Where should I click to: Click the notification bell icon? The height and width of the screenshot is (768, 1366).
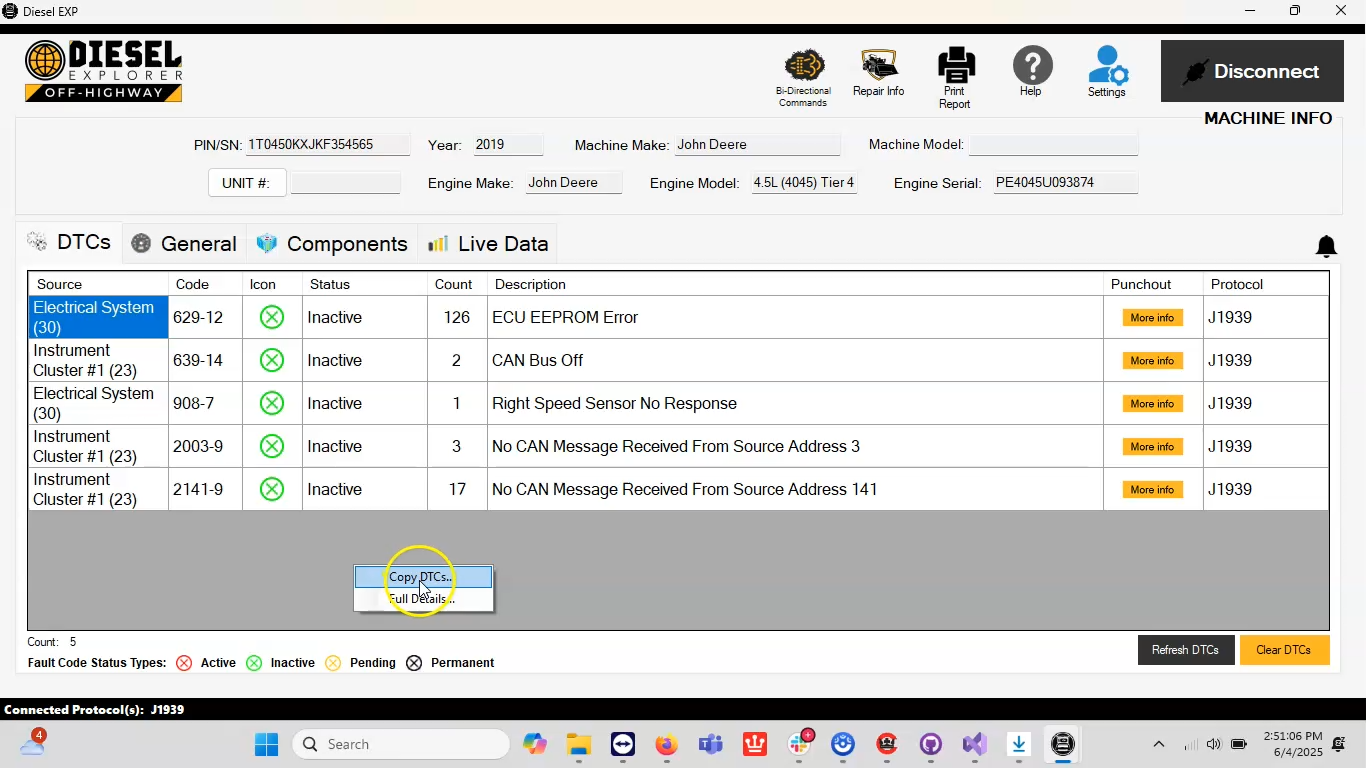pyautogui.click(x=1326, y=246)
